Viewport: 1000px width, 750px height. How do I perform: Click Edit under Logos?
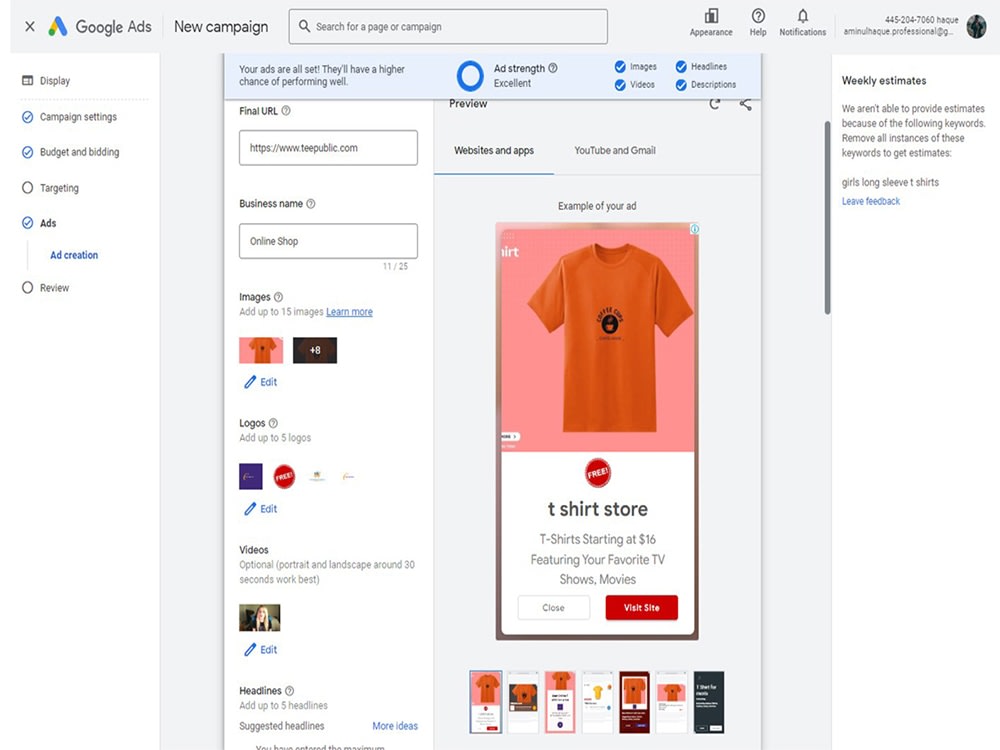point(261,509)
